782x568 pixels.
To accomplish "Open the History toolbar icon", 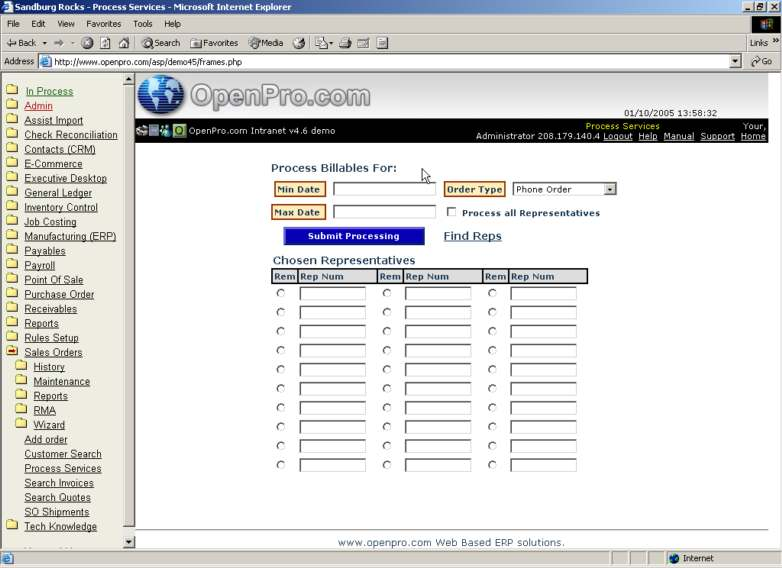I will [299, 43].
